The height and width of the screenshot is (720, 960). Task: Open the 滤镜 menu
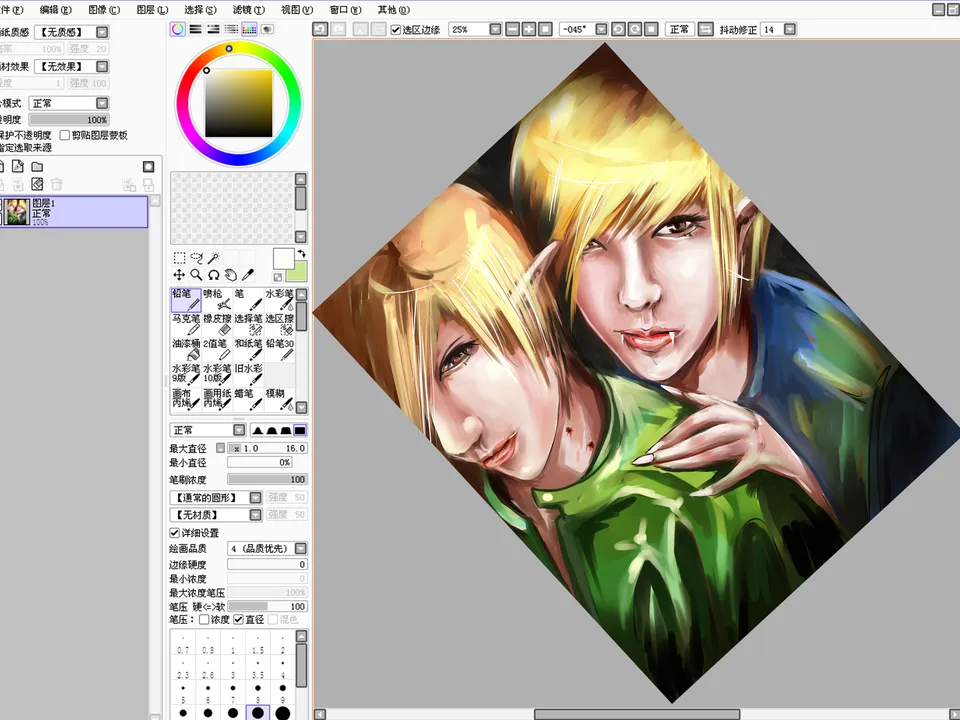click(x=246, y=9)
